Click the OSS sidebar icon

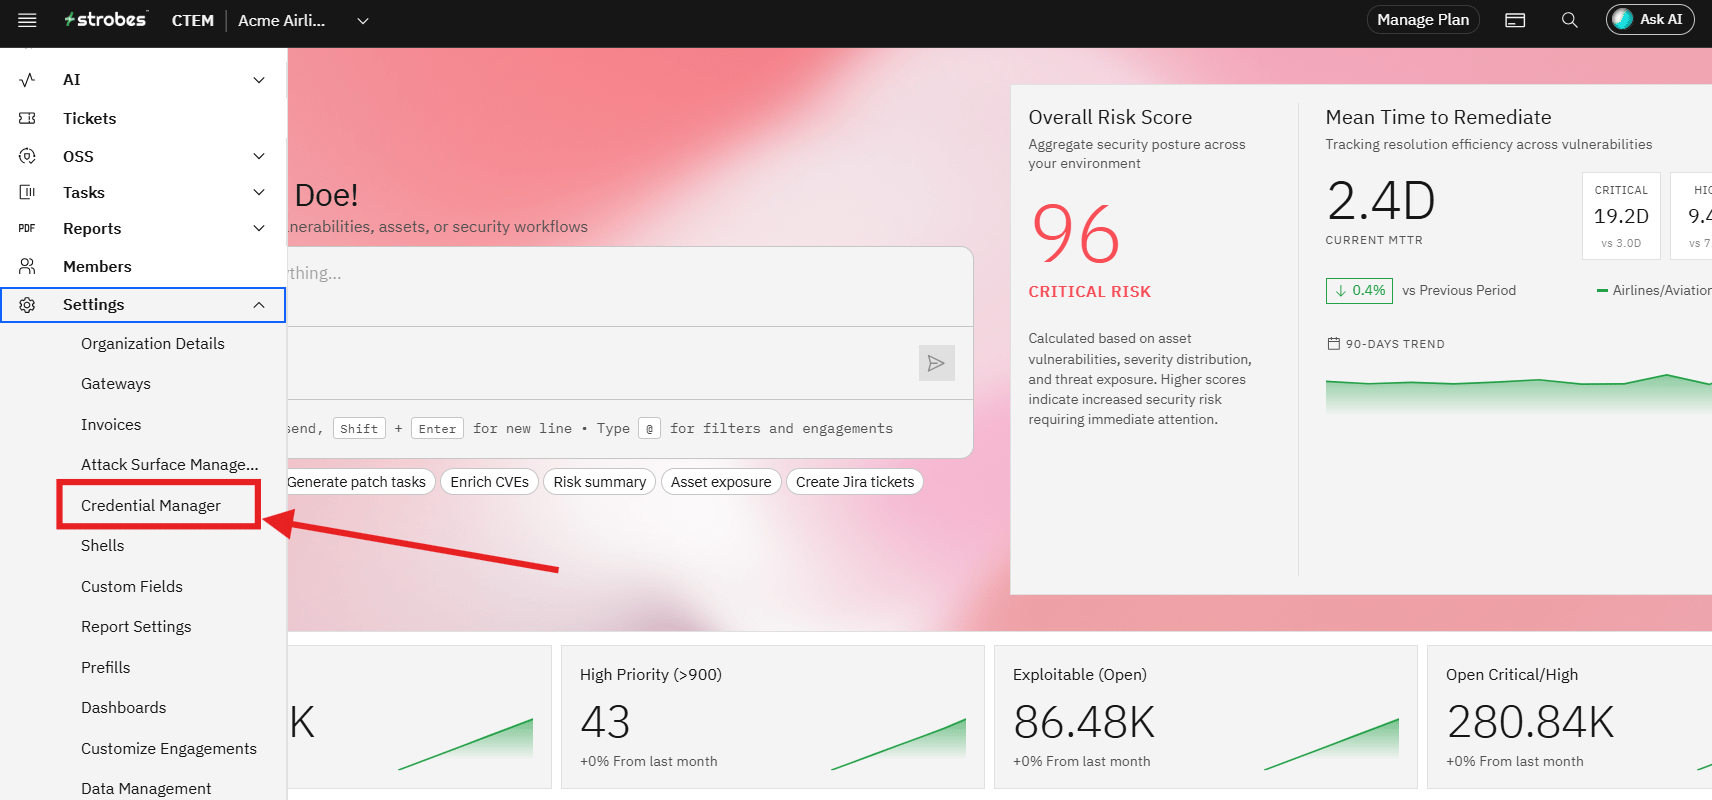point(27,156)
